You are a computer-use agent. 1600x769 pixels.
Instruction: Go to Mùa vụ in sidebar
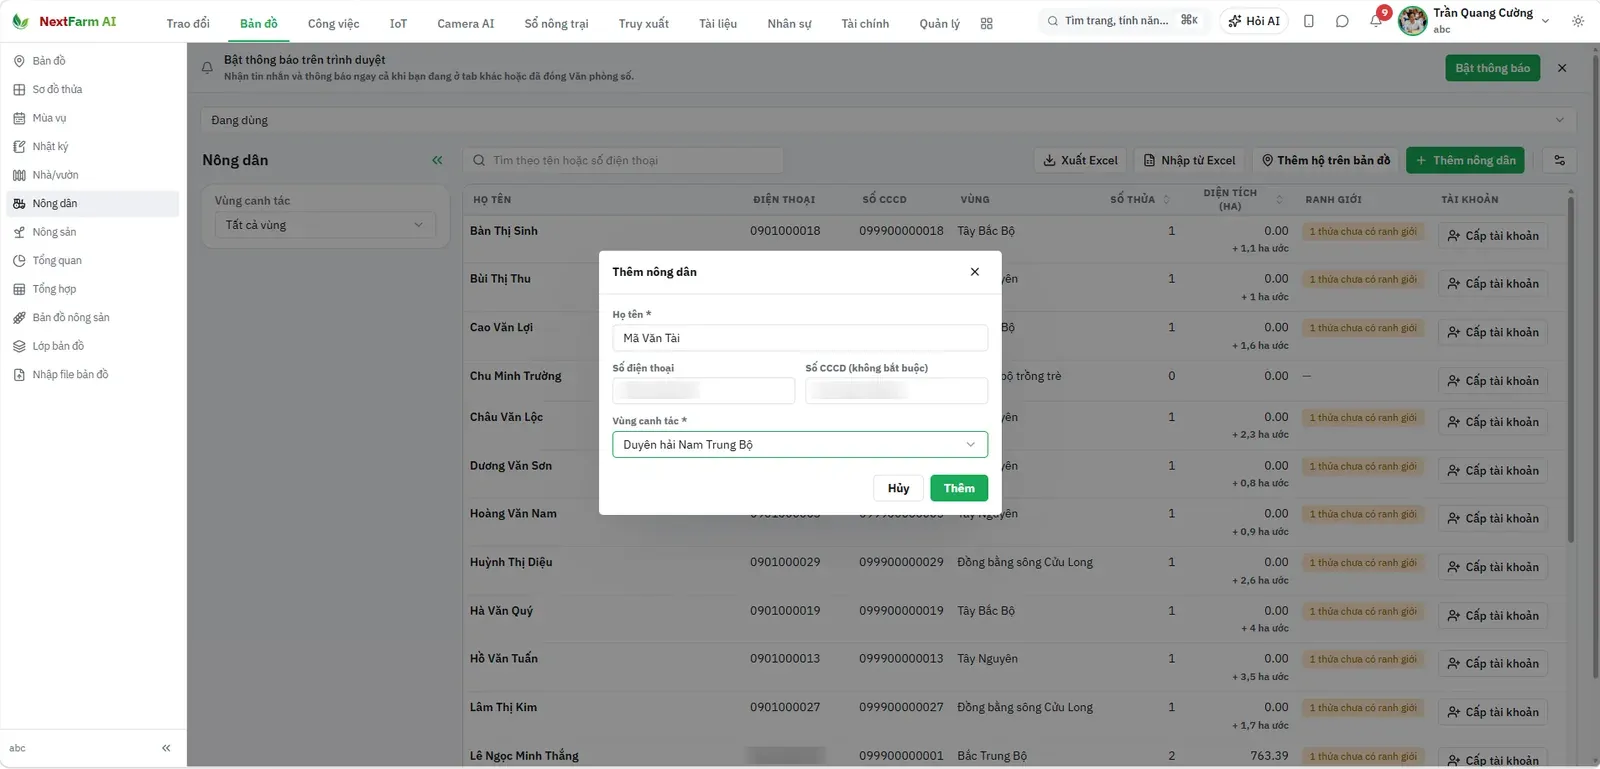tap(92, 118)
